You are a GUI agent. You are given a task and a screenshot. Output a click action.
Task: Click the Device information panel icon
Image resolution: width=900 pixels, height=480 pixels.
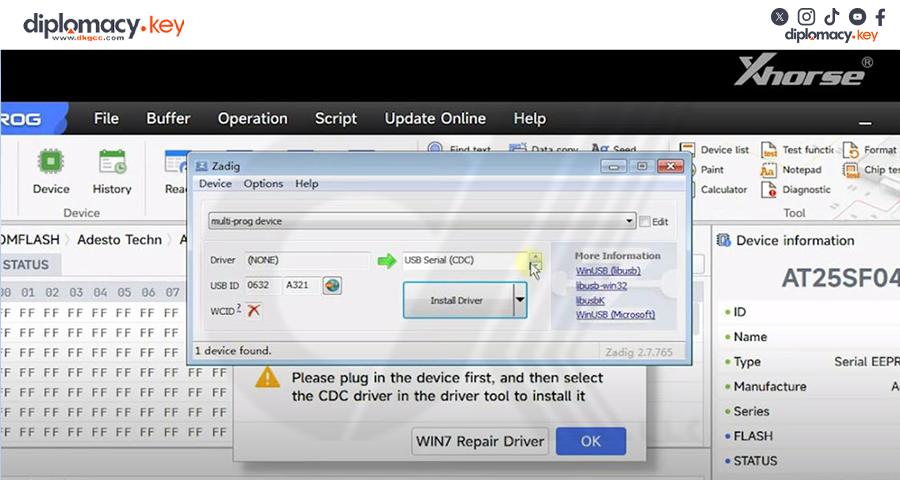click(724, 241)
